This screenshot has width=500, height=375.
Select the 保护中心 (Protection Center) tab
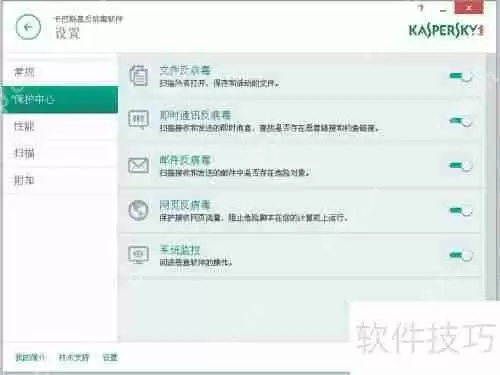pos(60,99)
